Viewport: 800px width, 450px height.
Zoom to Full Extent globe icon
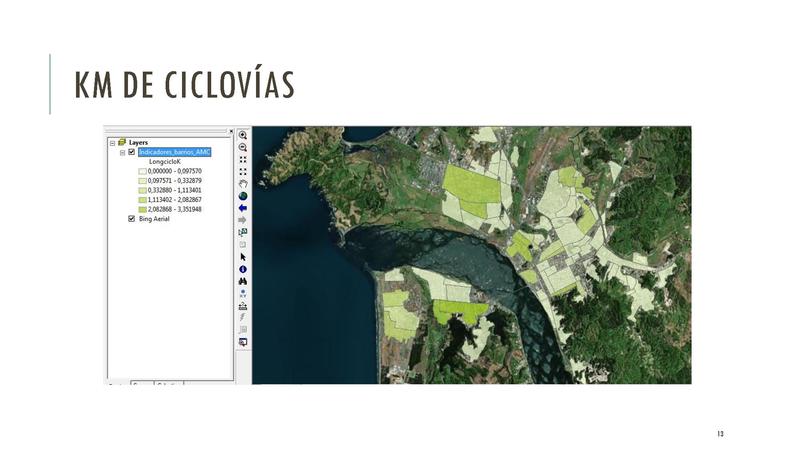(x=243, y=196)
